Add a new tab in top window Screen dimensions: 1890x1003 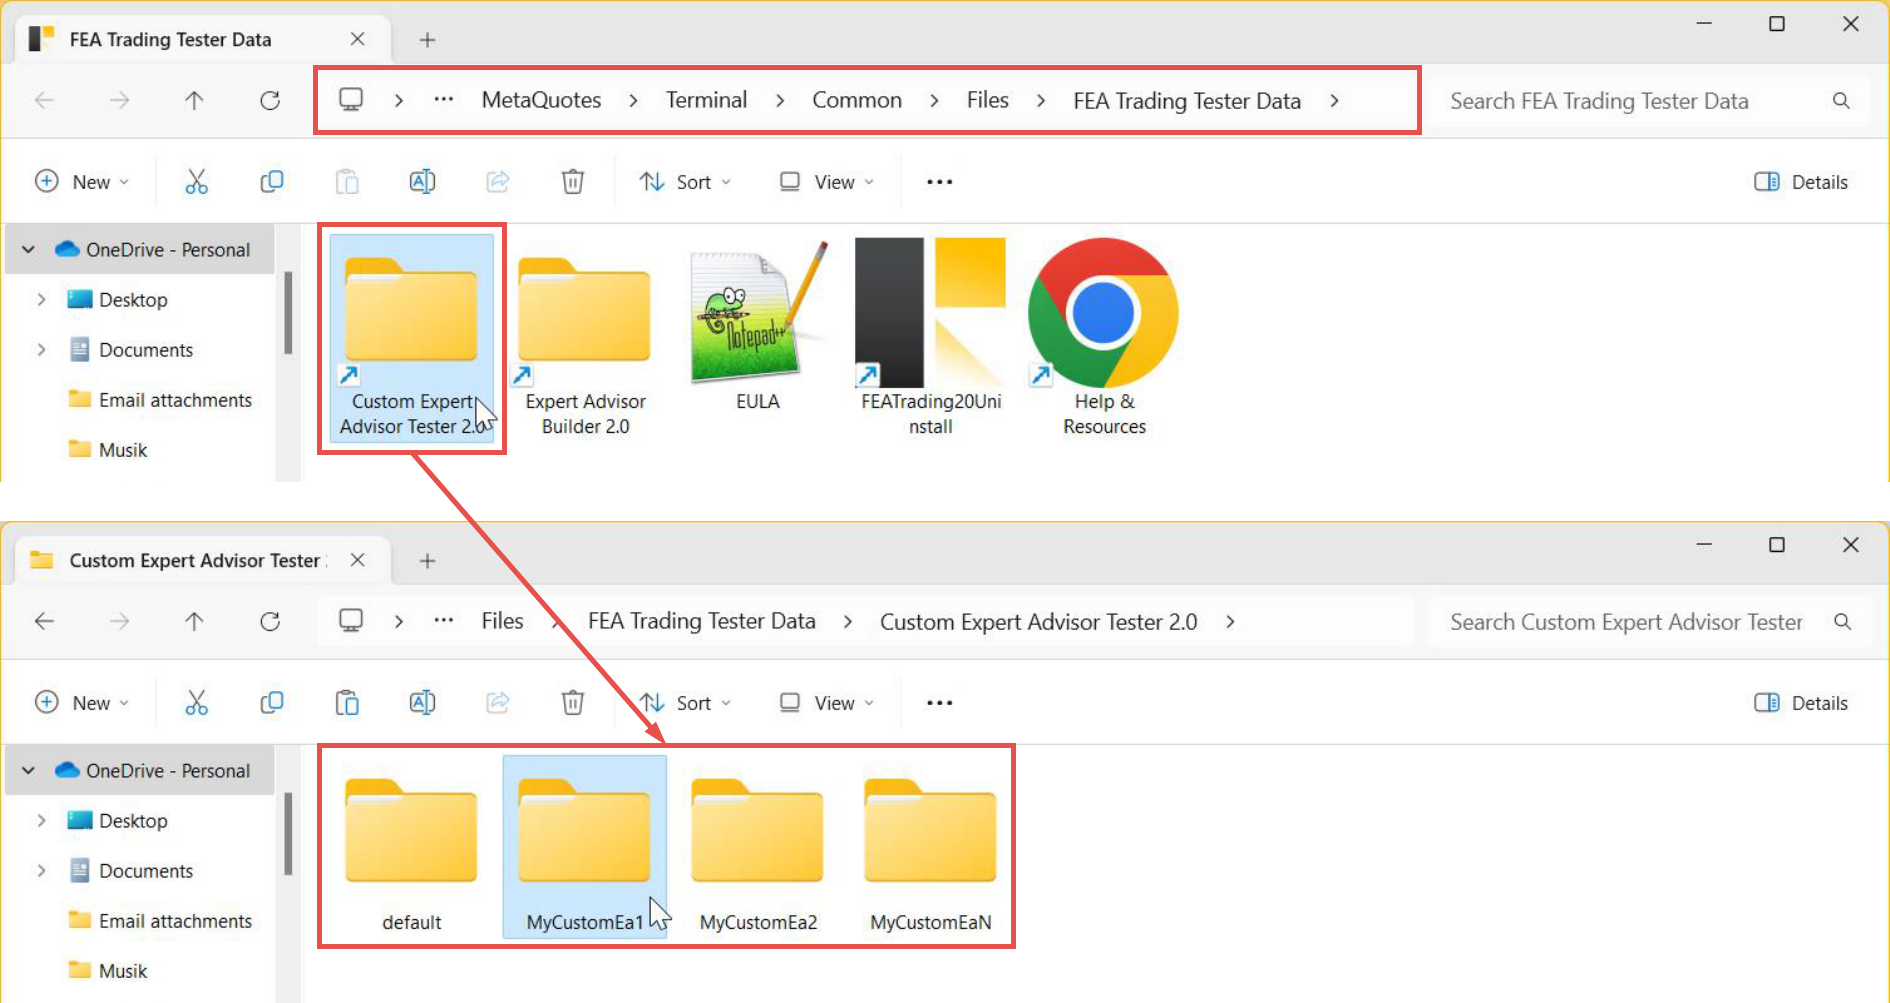pyautogui.click(x=427, y=39)
